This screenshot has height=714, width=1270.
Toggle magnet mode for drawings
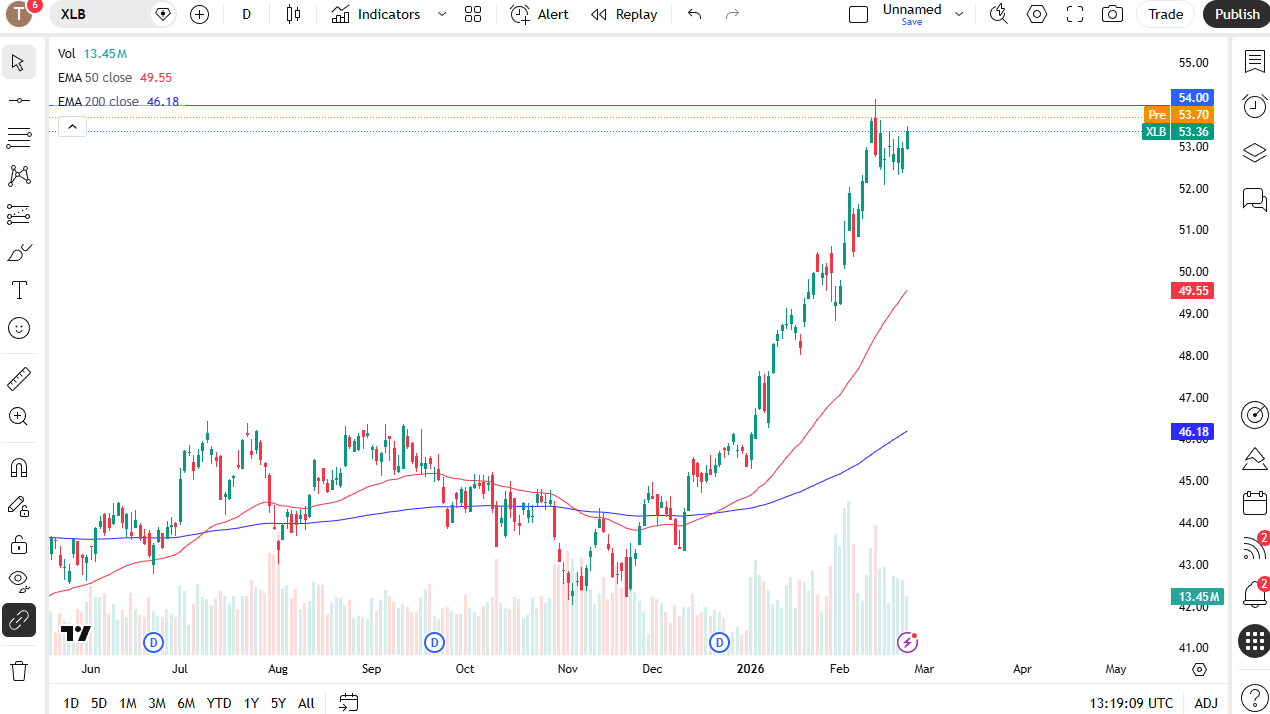click(x=18, y=468)
